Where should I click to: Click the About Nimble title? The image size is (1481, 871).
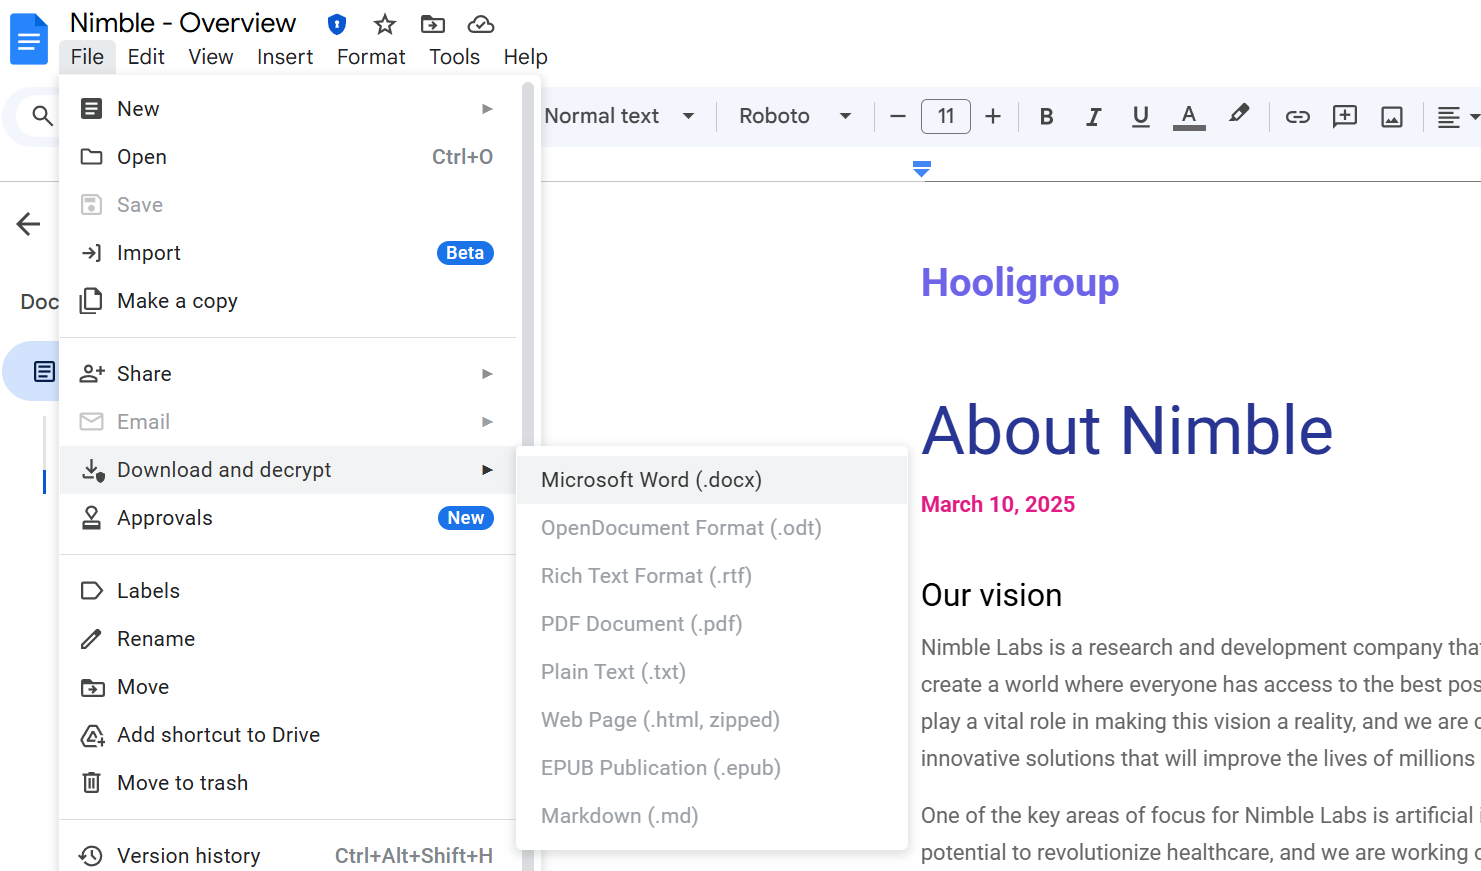[1127, 431]
